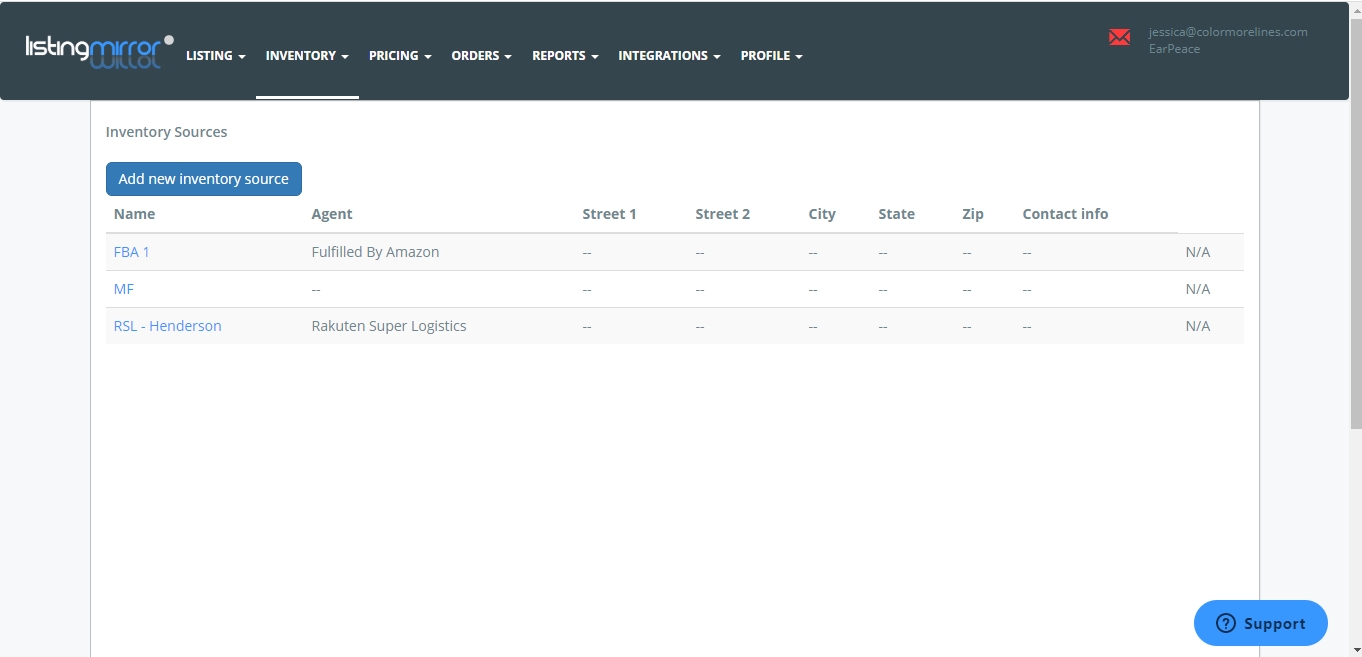
Task: Open the FBA 1 inventory source
Action: tap(131, 252)
